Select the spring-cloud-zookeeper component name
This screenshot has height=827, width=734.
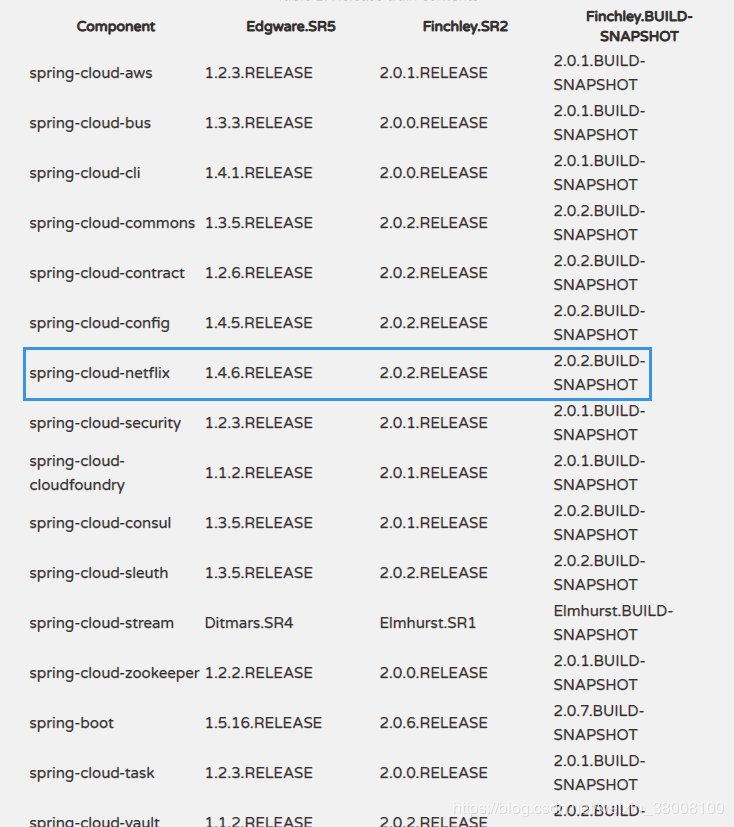click(x=114, y=673)
